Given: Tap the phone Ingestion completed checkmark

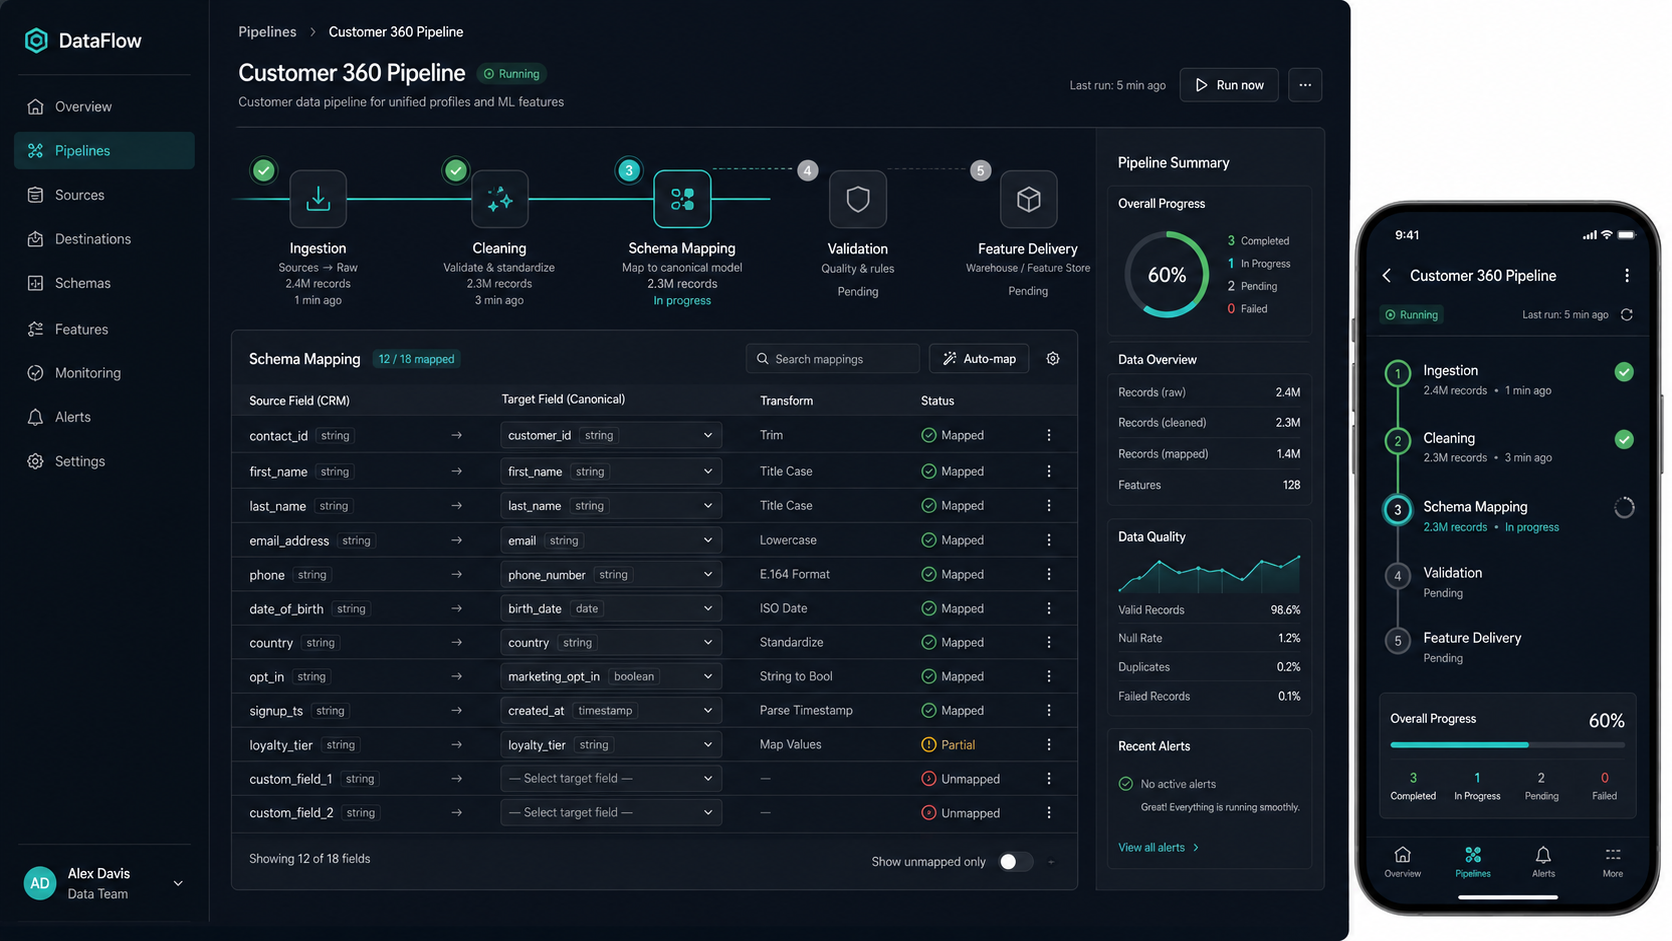Looking at the screenshot, I should point(1624,372).
